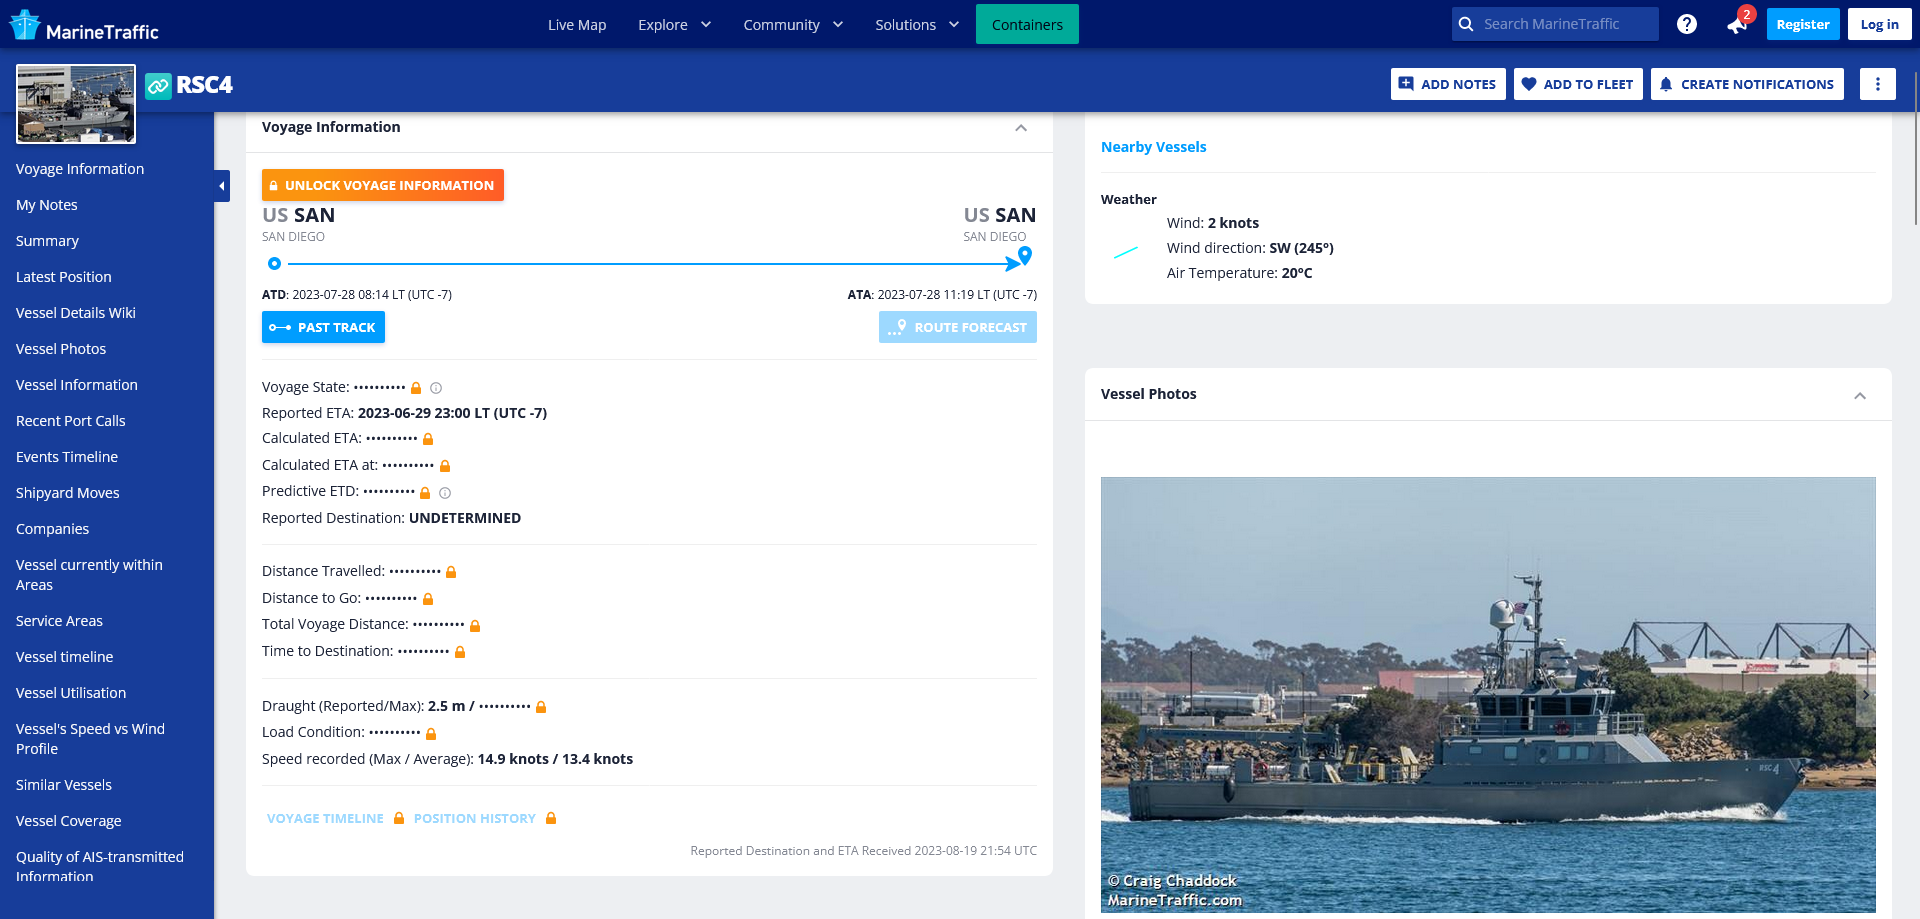The image size is (1920, 919).
Task: Click the lock icon after Position History
Action: tap(551, 818)
